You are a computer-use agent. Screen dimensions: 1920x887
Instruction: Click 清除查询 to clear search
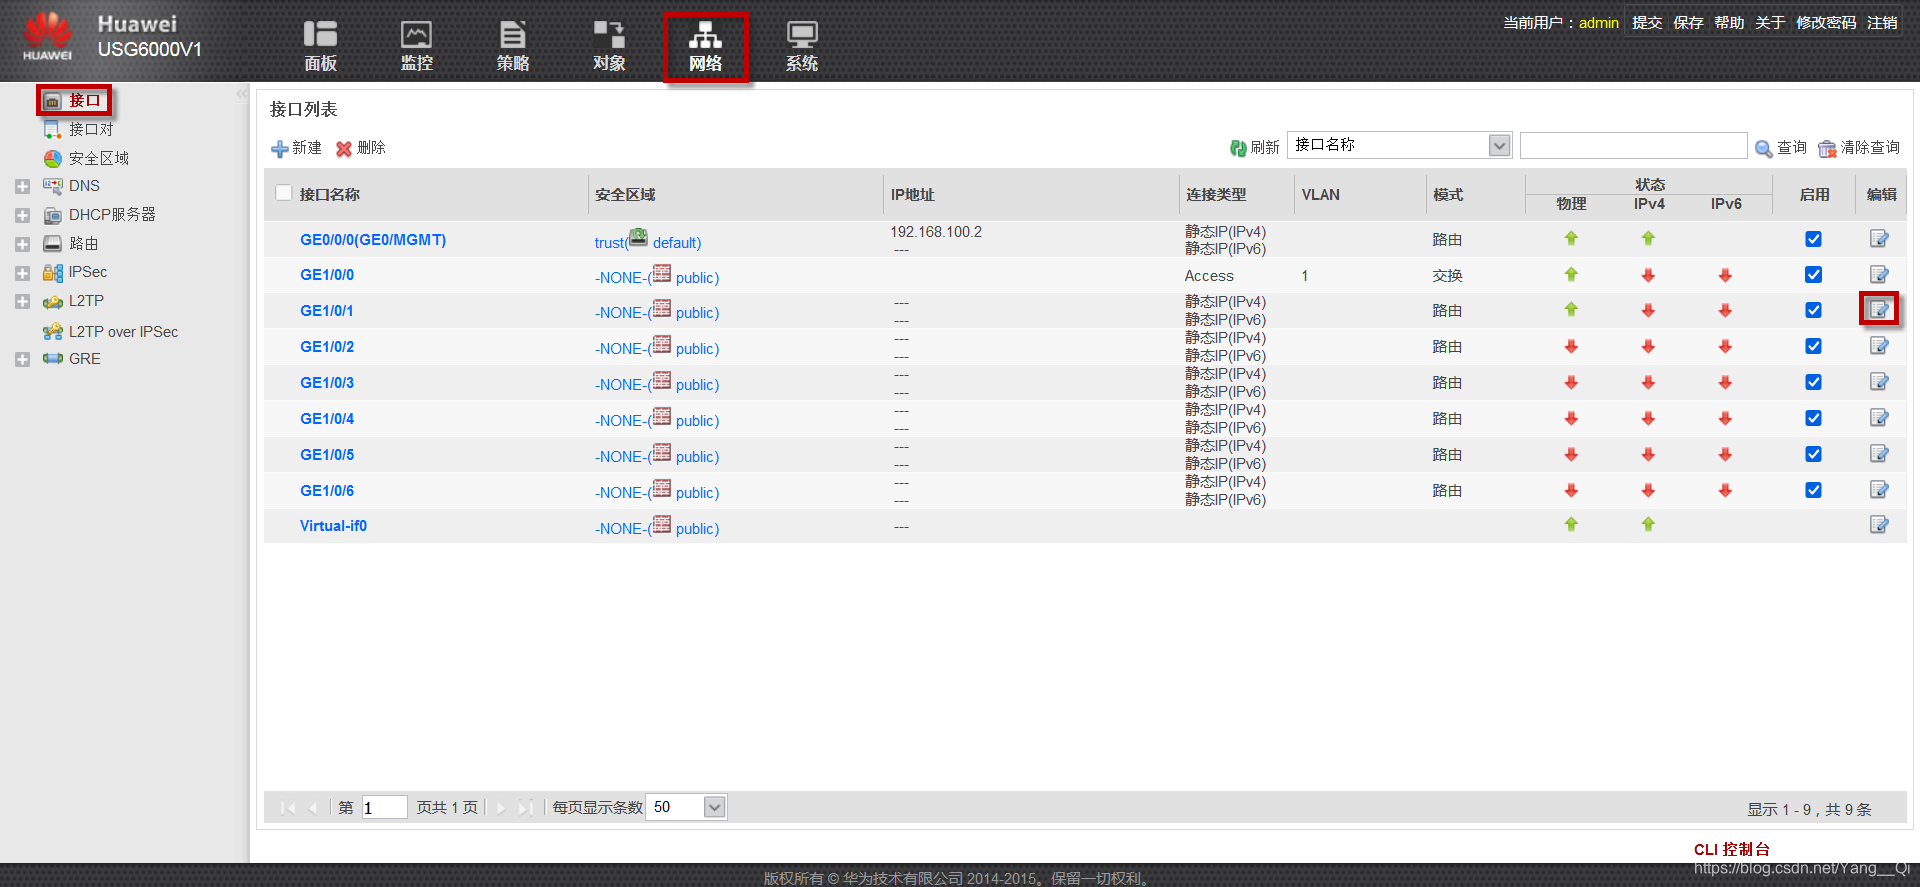coord(1858,147)
